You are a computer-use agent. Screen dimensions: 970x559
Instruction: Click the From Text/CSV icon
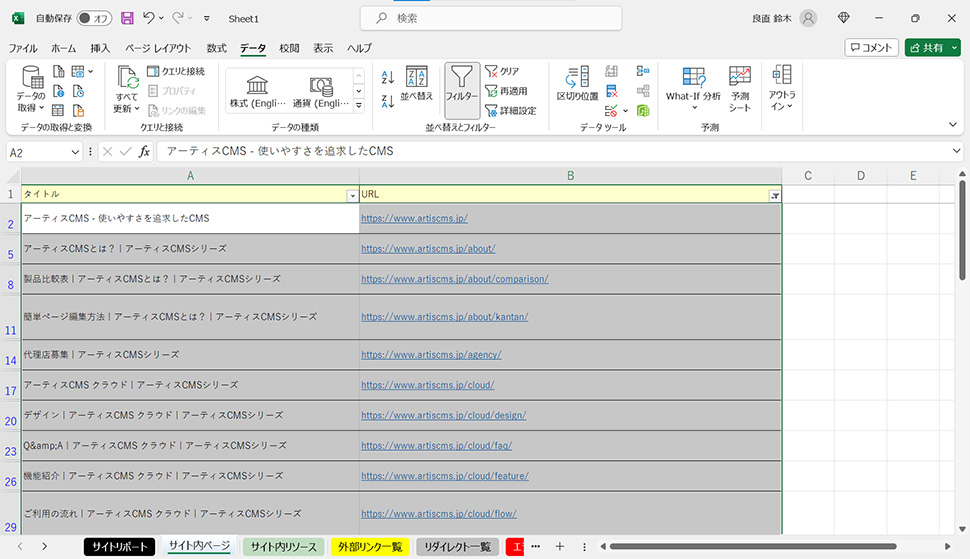pos(58,72)
